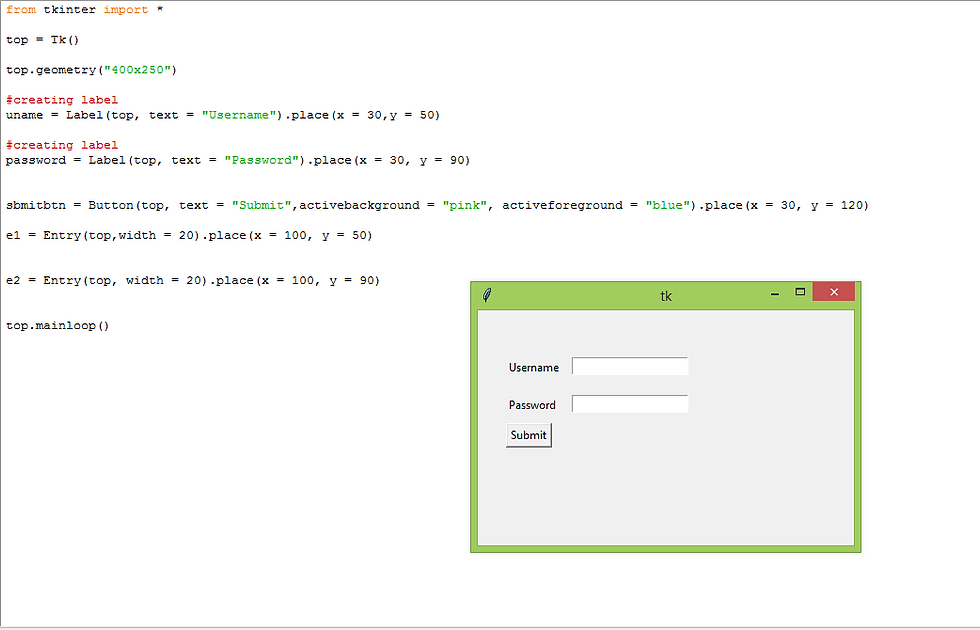Focus the Username entry field
This screenshot has width=980, height=630.
click(x=630, y=366)
